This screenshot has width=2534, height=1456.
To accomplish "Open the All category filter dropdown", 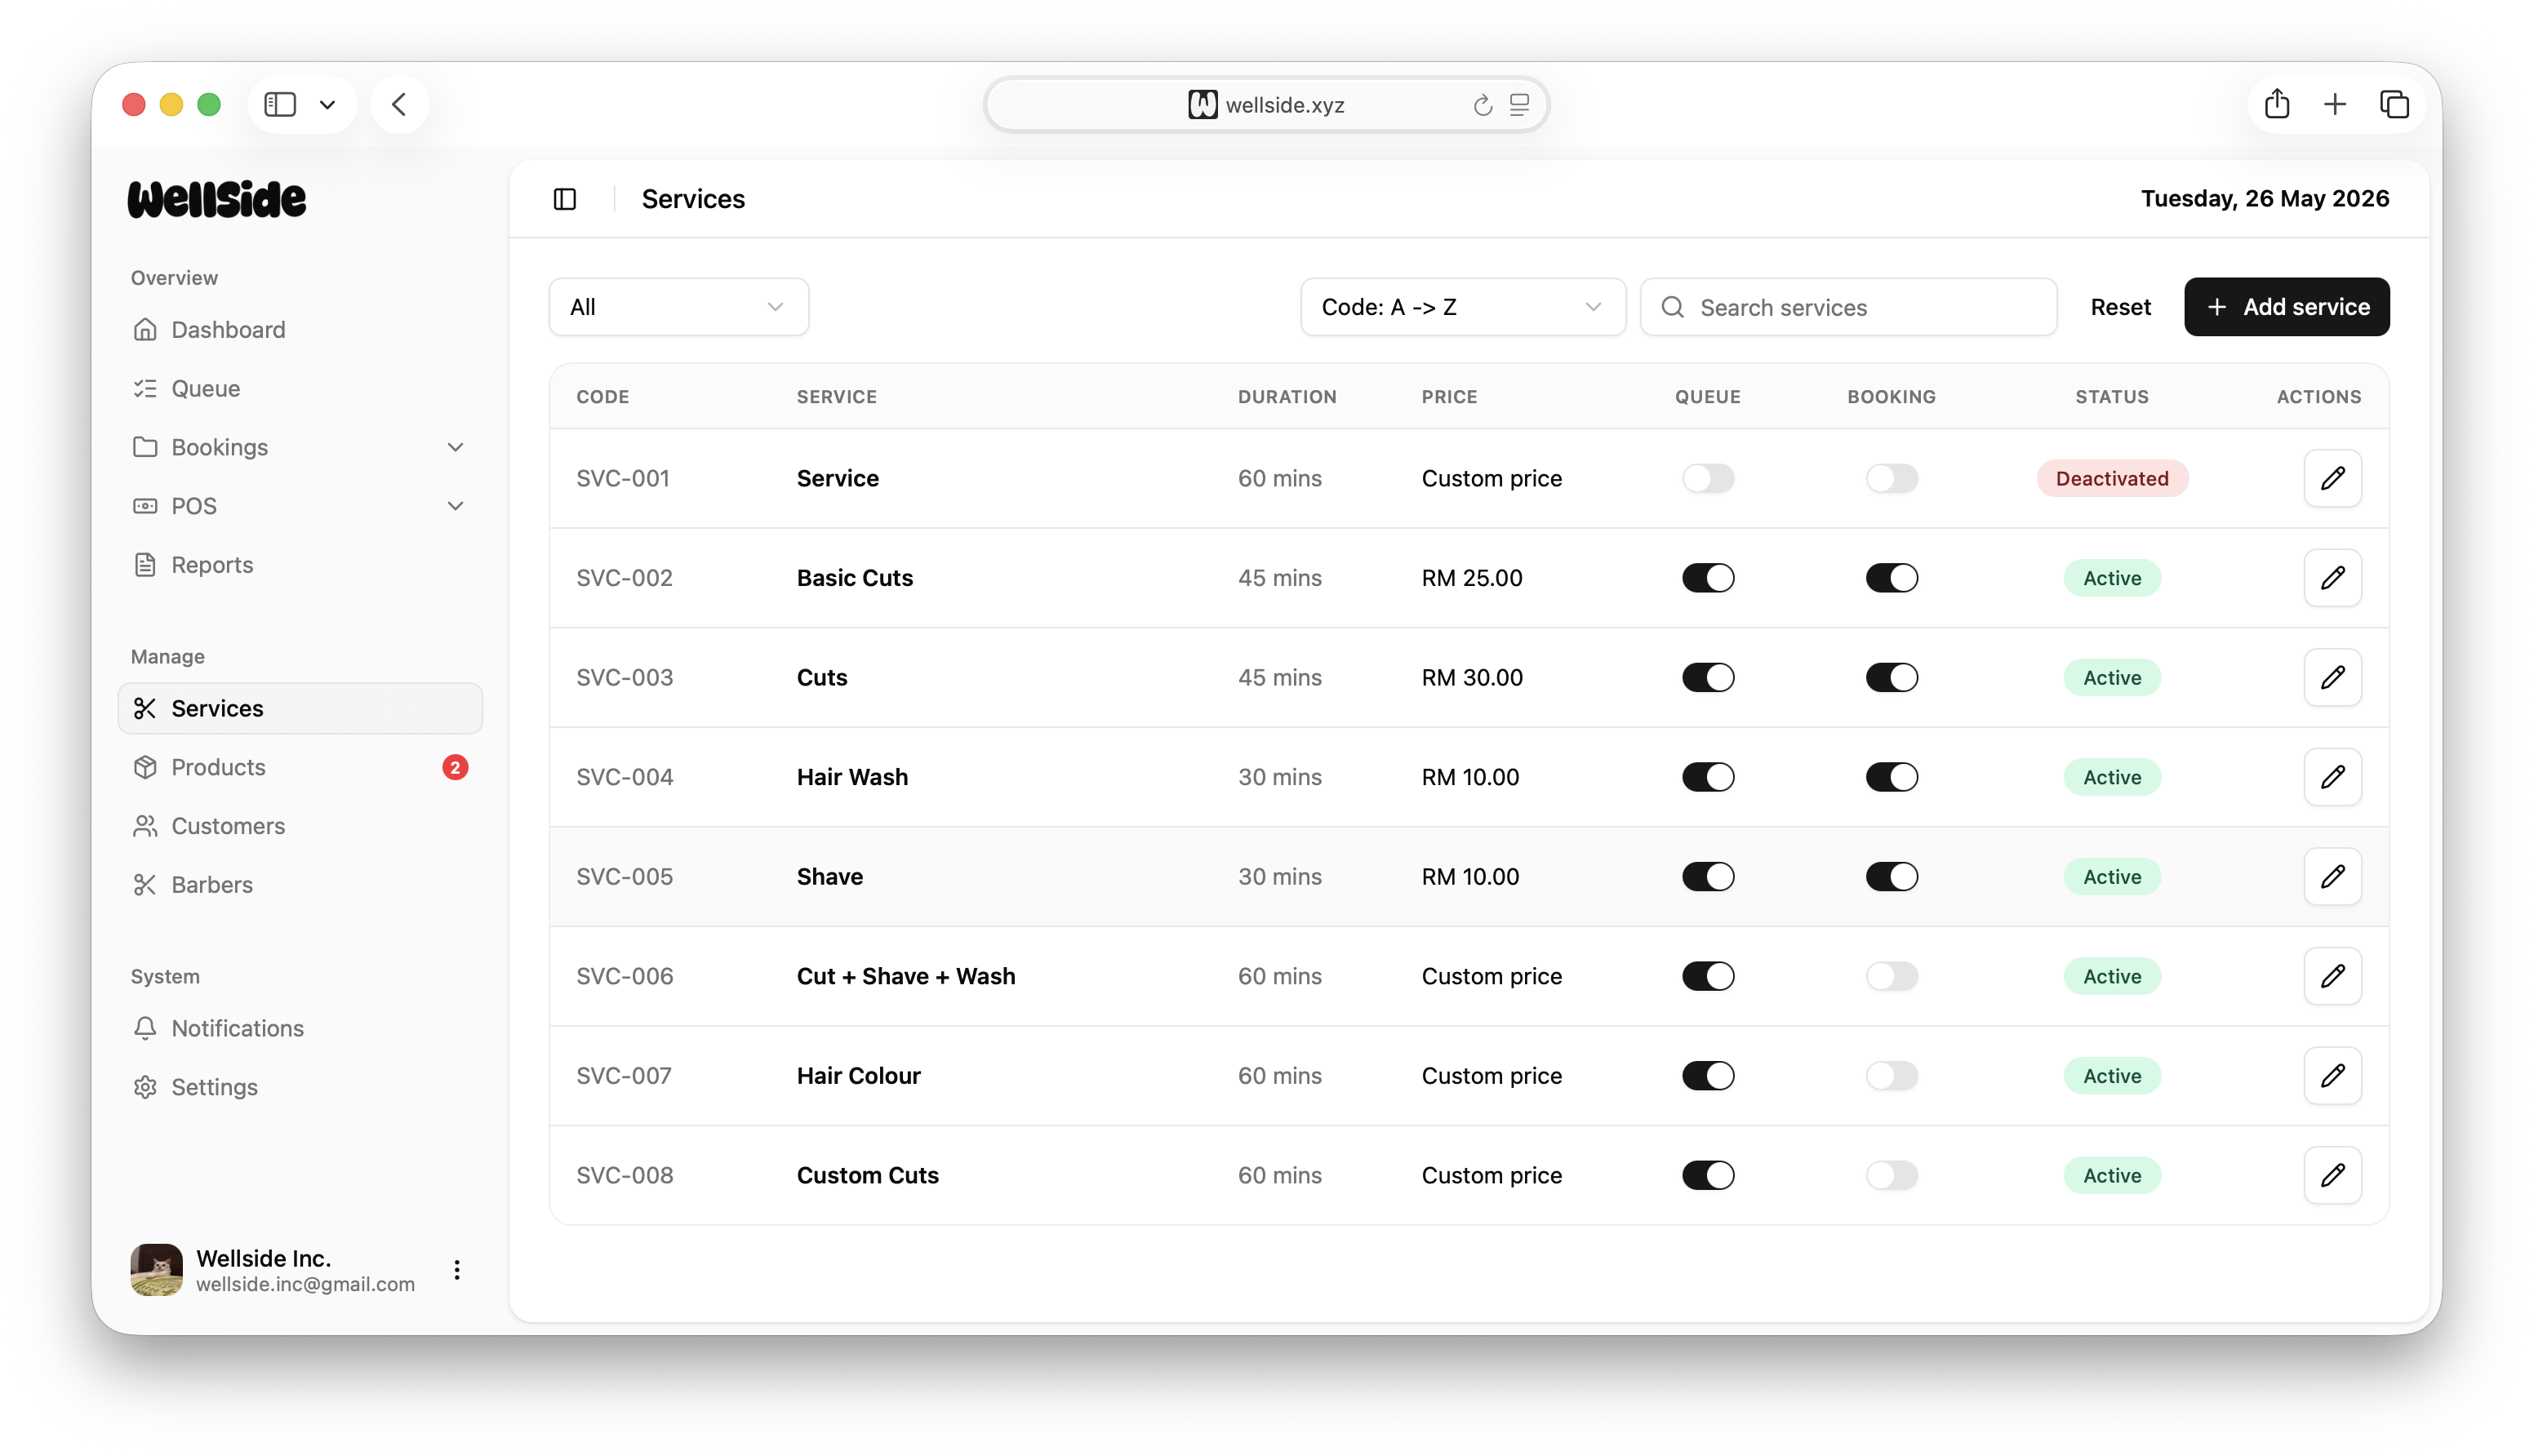I will [x=678, y=307].
